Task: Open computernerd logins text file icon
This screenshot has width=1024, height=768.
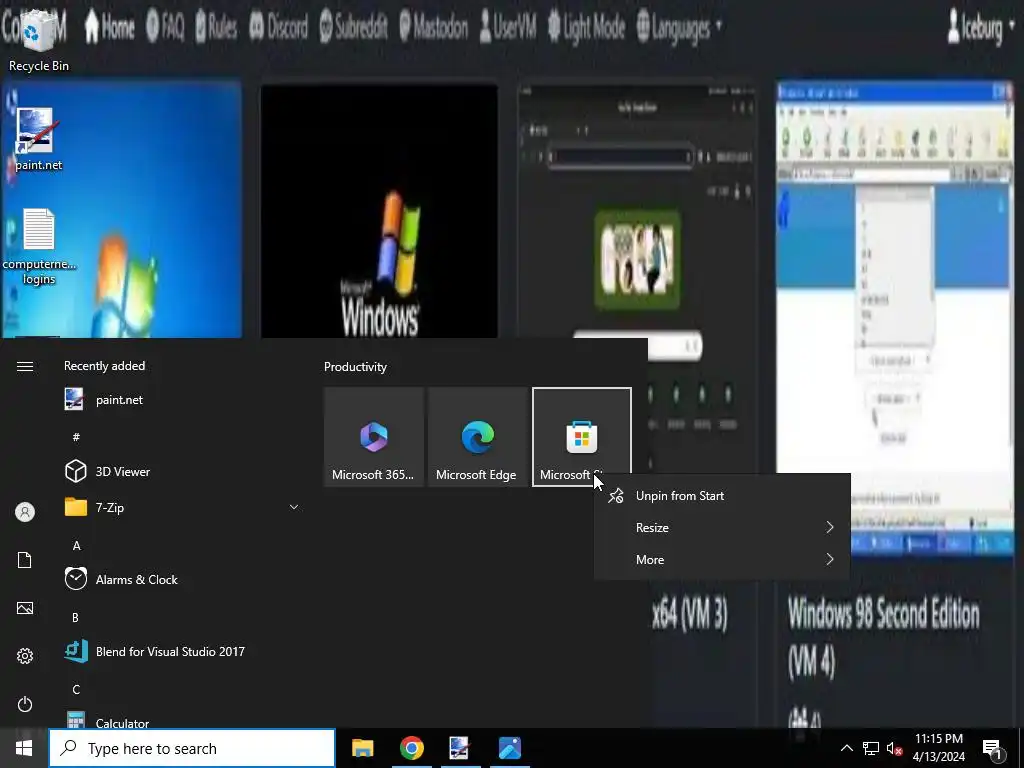Action: click(x=39, y=247)
